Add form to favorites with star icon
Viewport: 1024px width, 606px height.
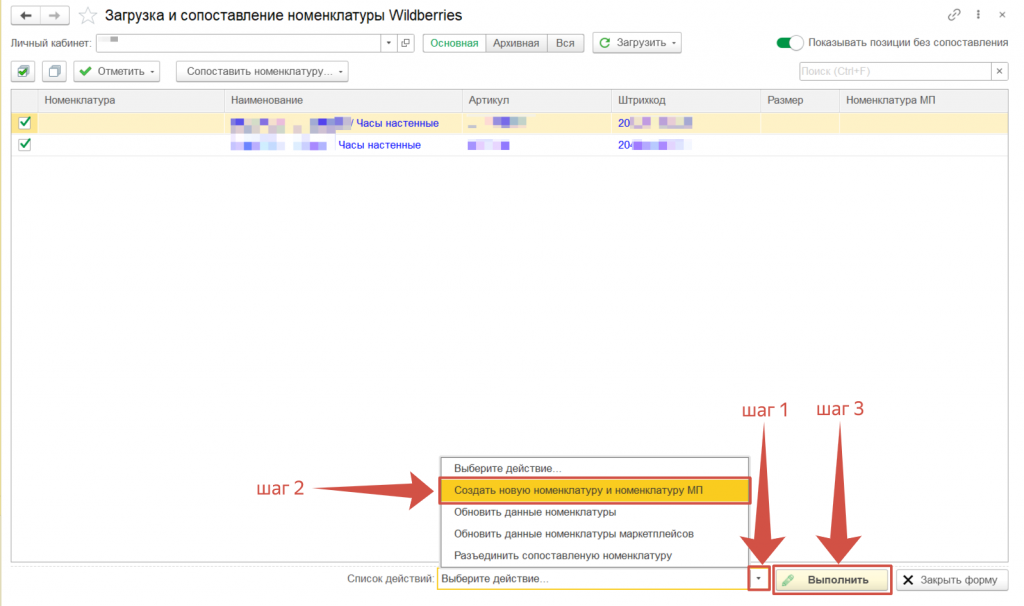[88, 16]
